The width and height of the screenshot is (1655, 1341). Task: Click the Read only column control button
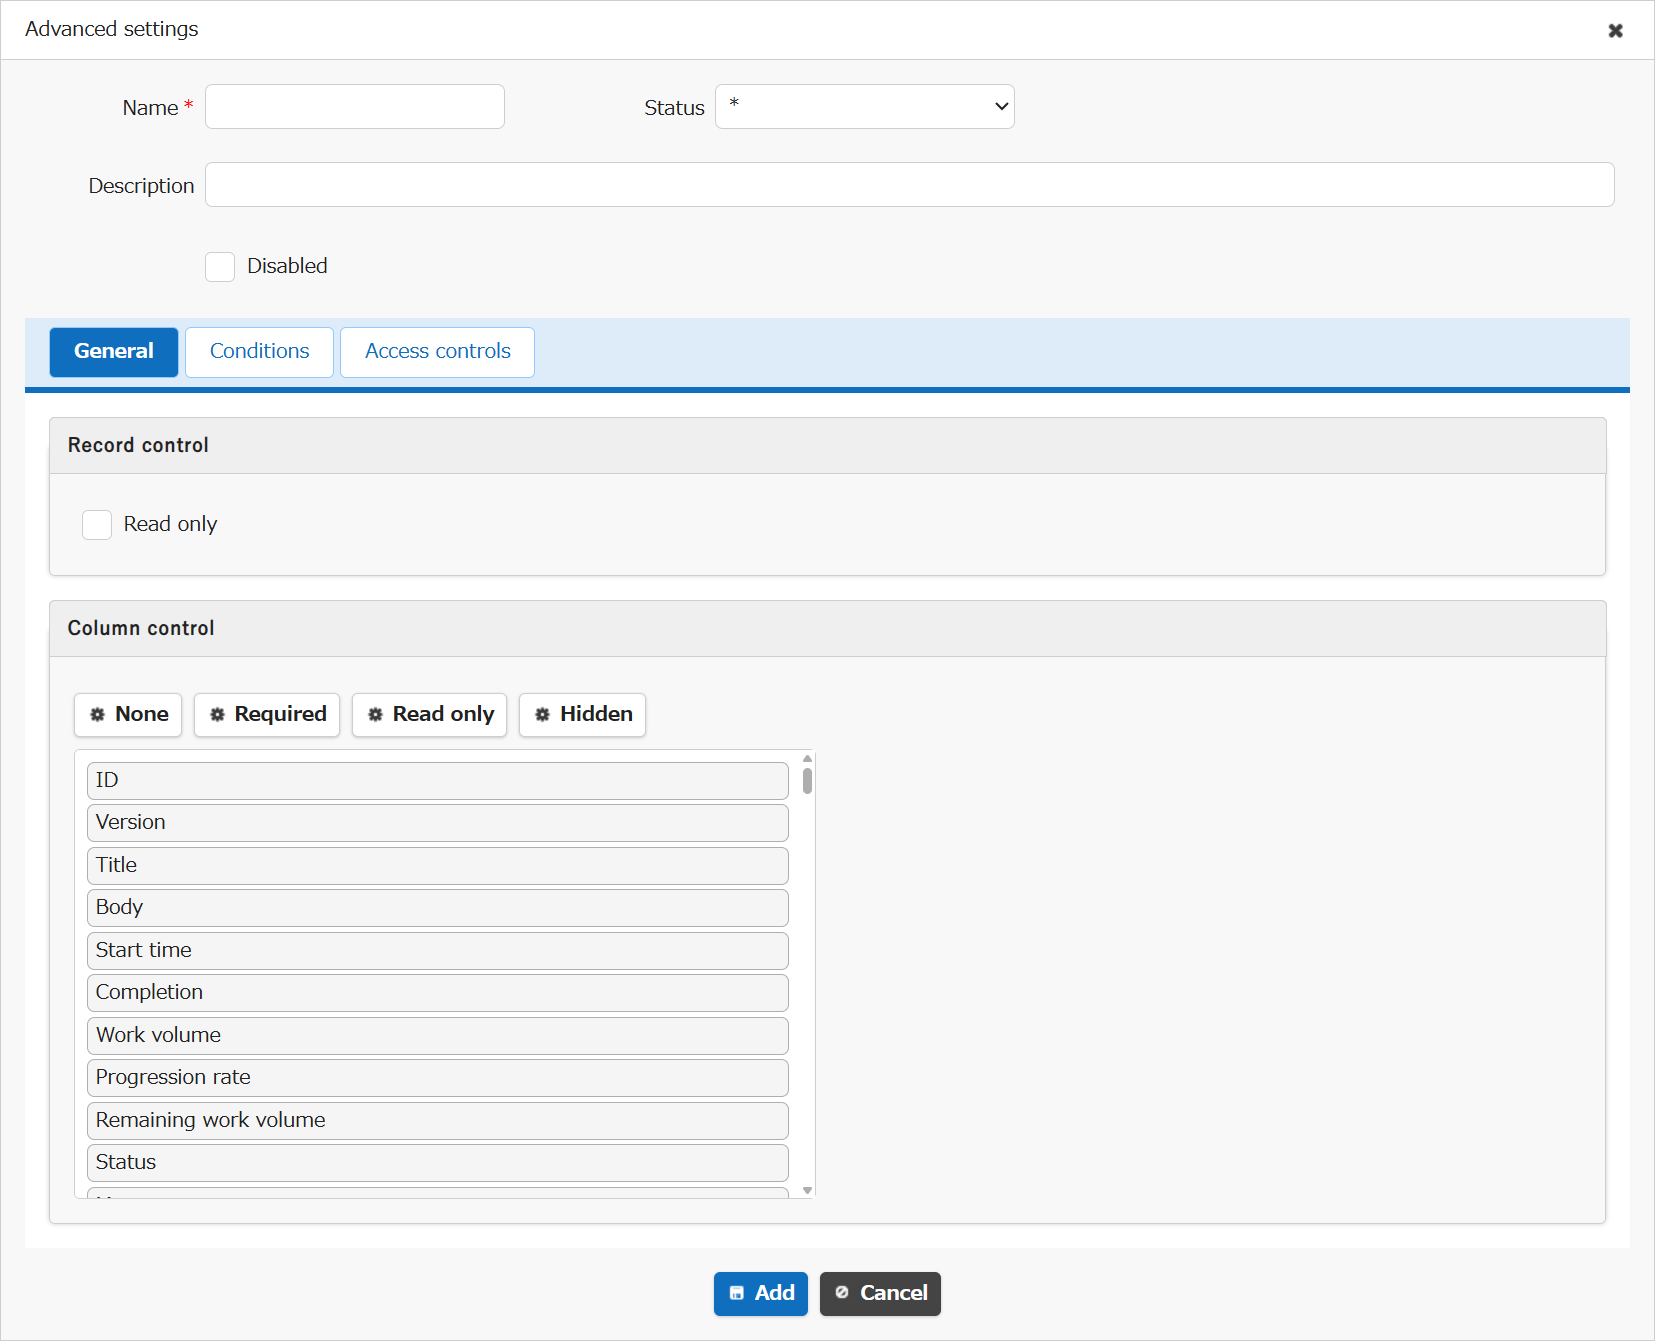tap(429, 715)
